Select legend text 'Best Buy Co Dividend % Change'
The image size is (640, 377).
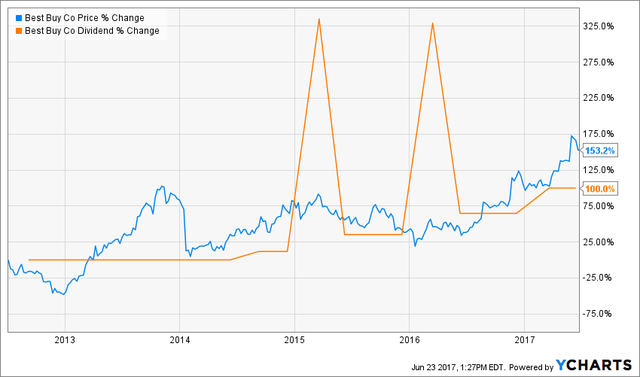pos(92,31)
